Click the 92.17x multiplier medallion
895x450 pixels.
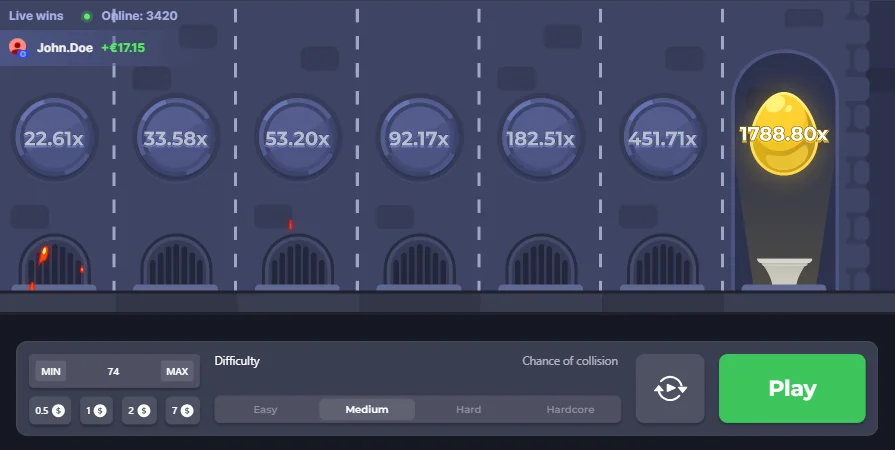coord(419,138)
